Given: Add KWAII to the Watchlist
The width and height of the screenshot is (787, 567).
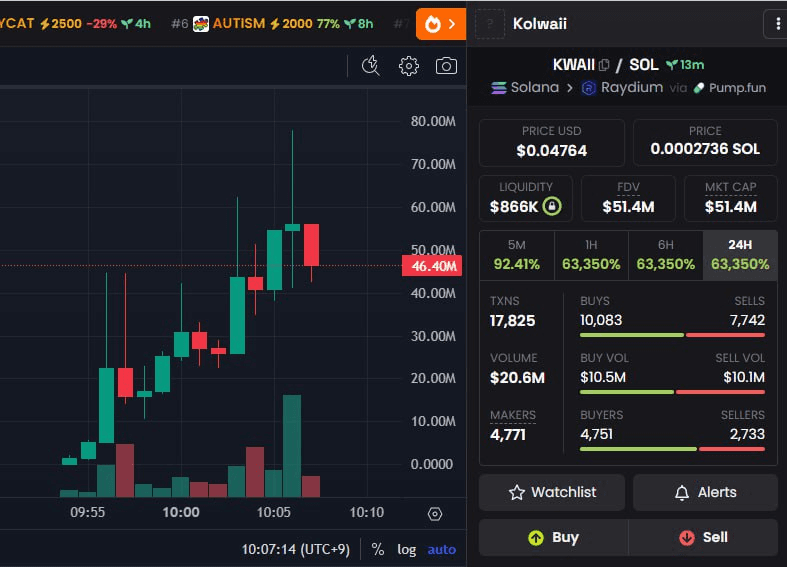Looking at the screenshot, I should pos(552,492).
